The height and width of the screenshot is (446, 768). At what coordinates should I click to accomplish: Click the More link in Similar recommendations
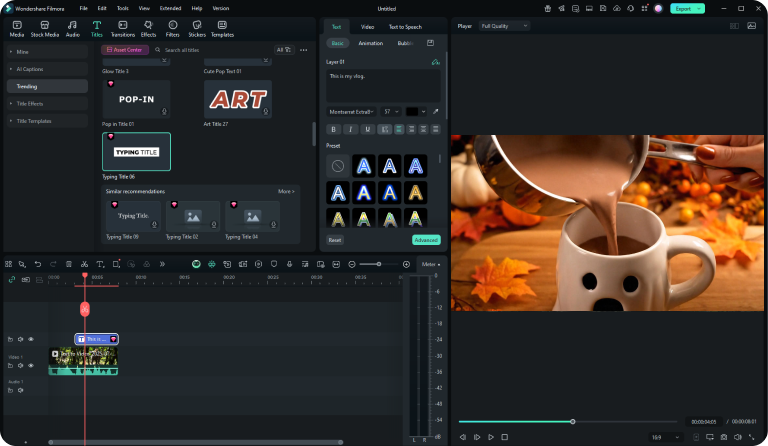point(286,191)
